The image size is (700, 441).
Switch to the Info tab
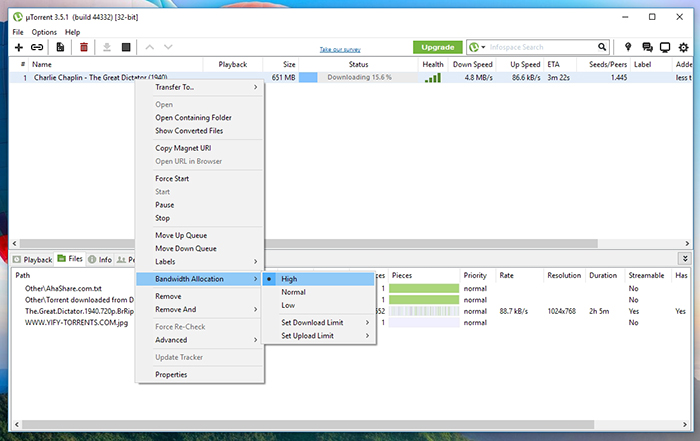(x=100, y=259)
